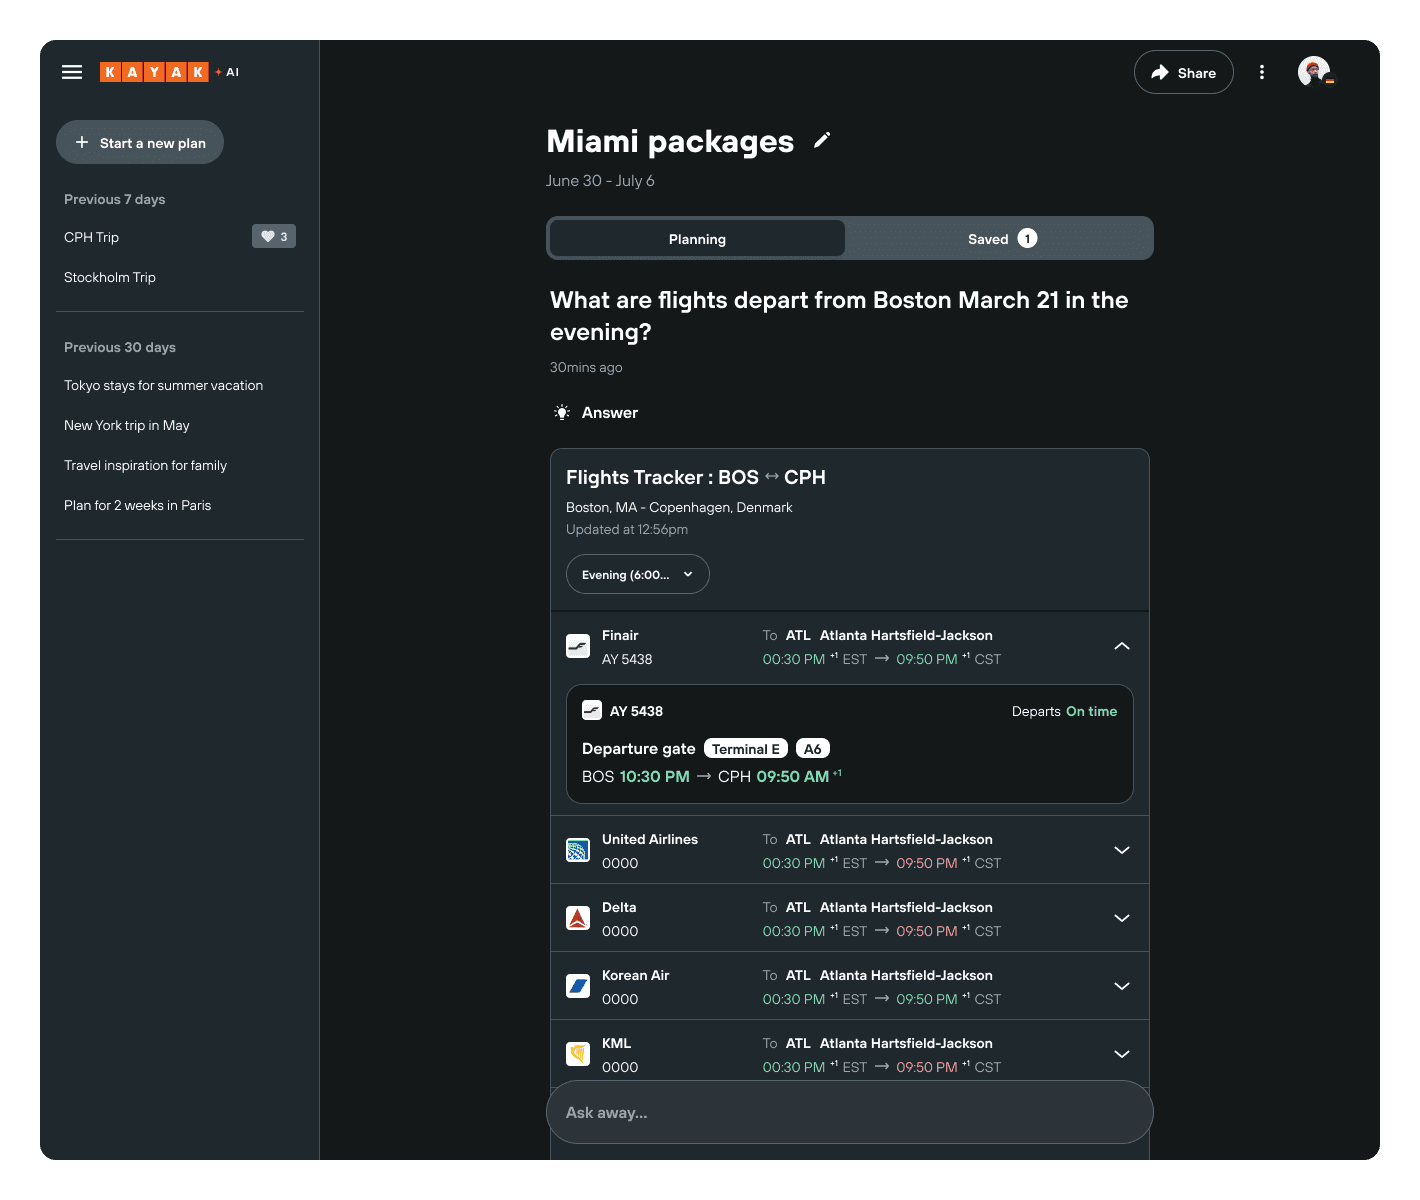The height and width of the screenshot is (1200, 1420).
Task: Open the hamburger menu icon
Action: (72, 72)
